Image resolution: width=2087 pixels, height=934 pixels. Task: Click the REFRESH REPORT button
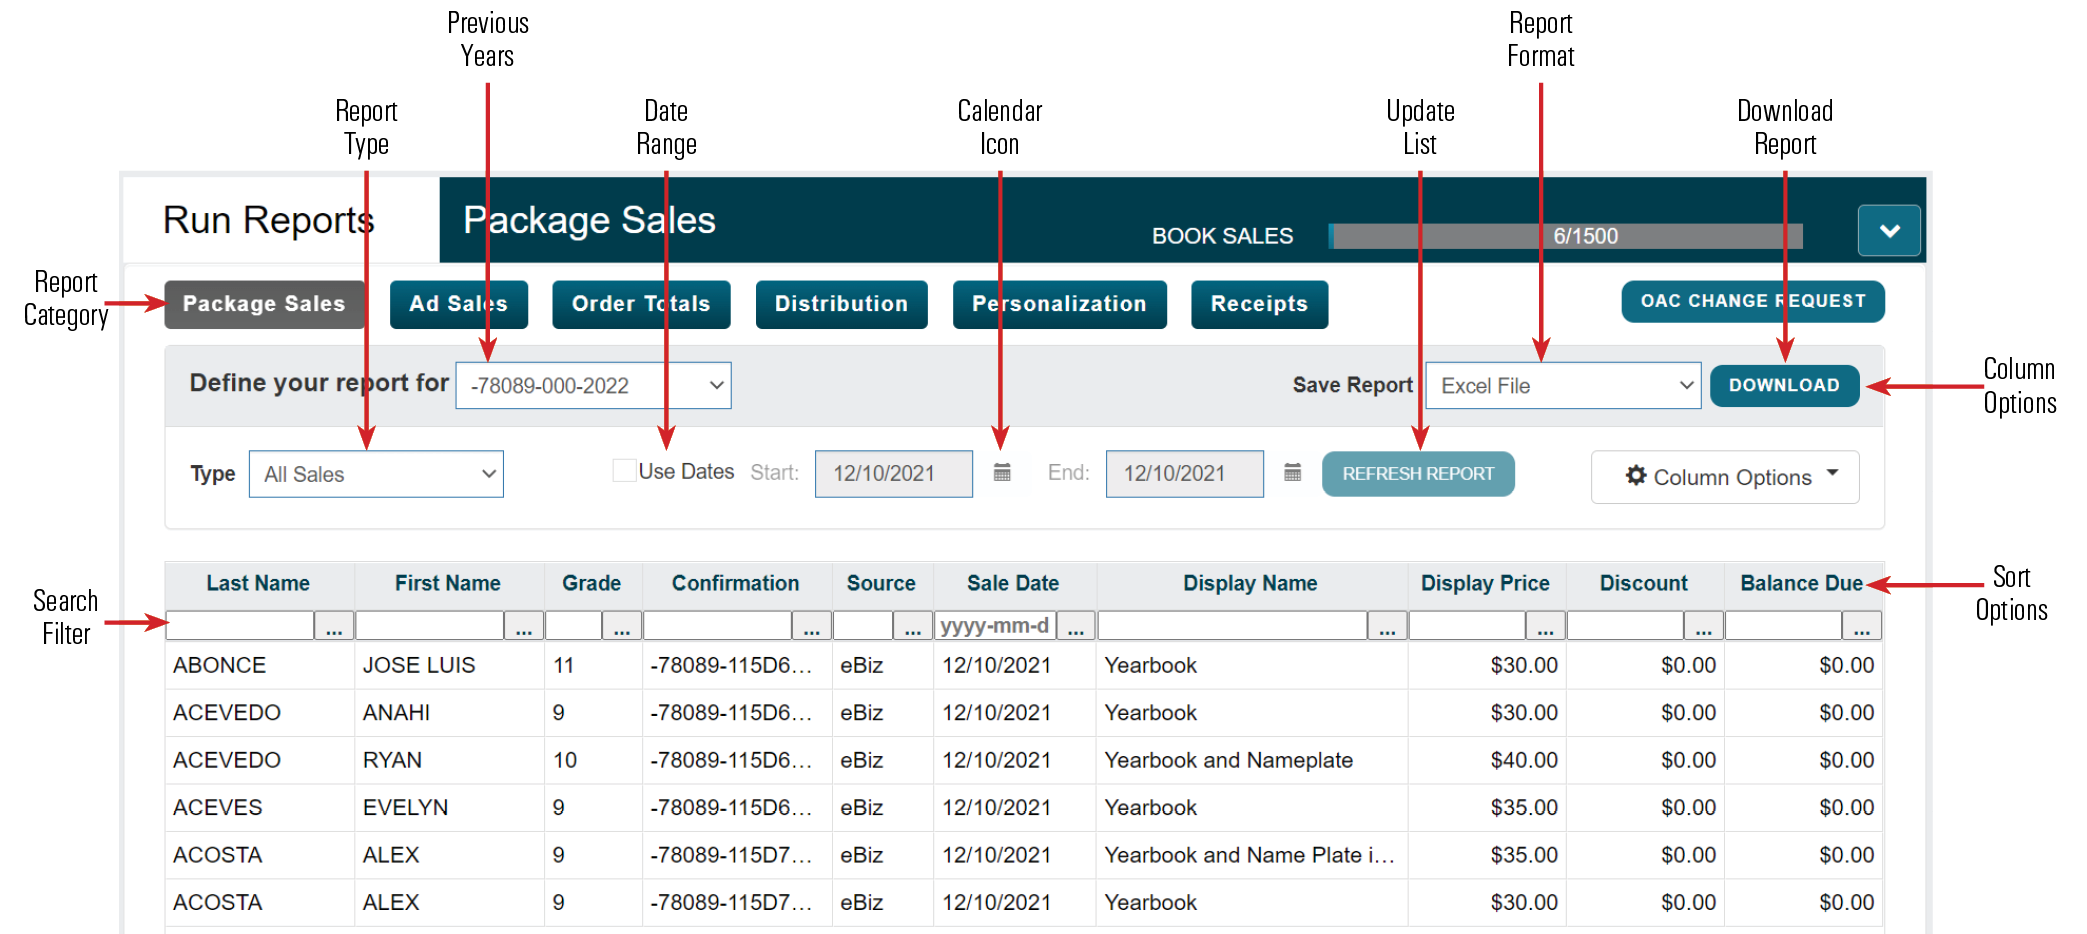click(1417, 474)
